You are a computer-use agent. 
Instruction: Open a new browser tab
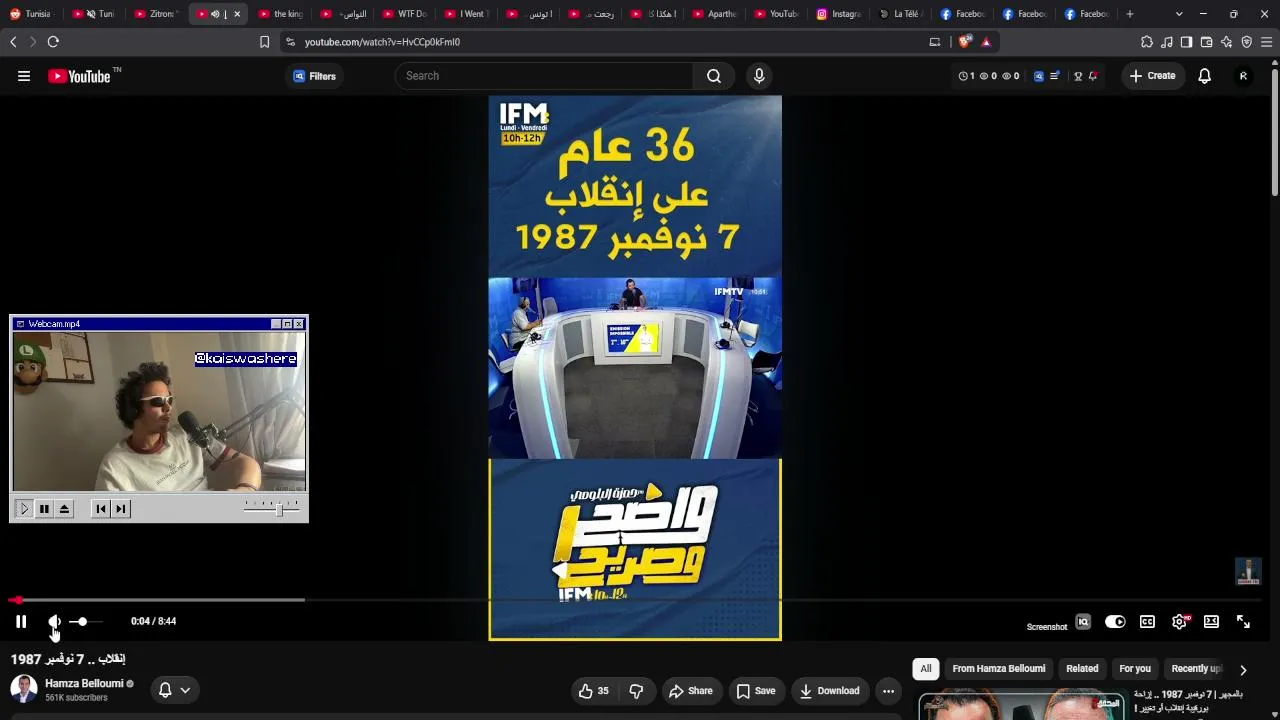click(x=1130, y=14)
